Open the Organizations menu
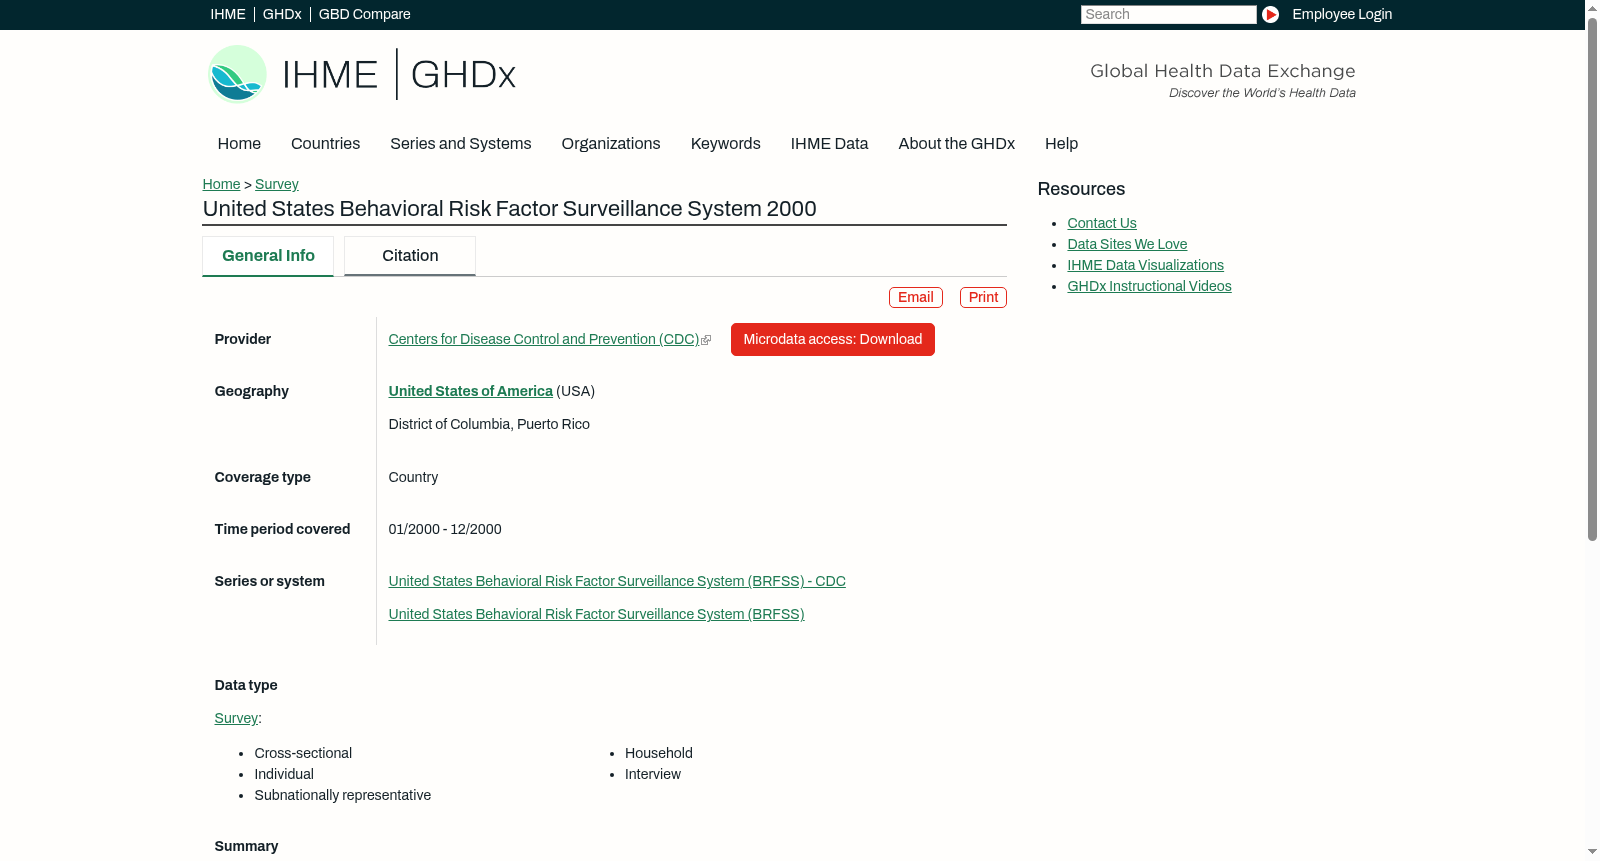The image size is (1600, 861). (x=611, y=144)
